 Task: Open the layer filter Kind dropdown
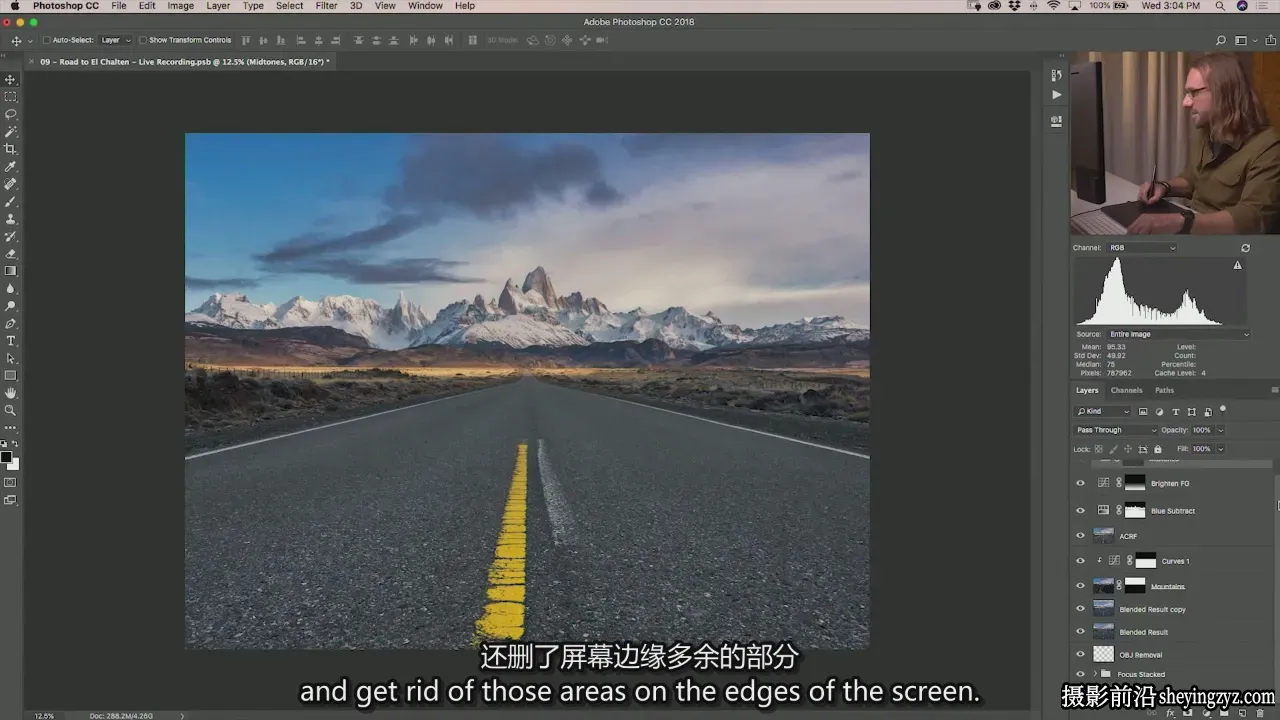[1104, 411]
